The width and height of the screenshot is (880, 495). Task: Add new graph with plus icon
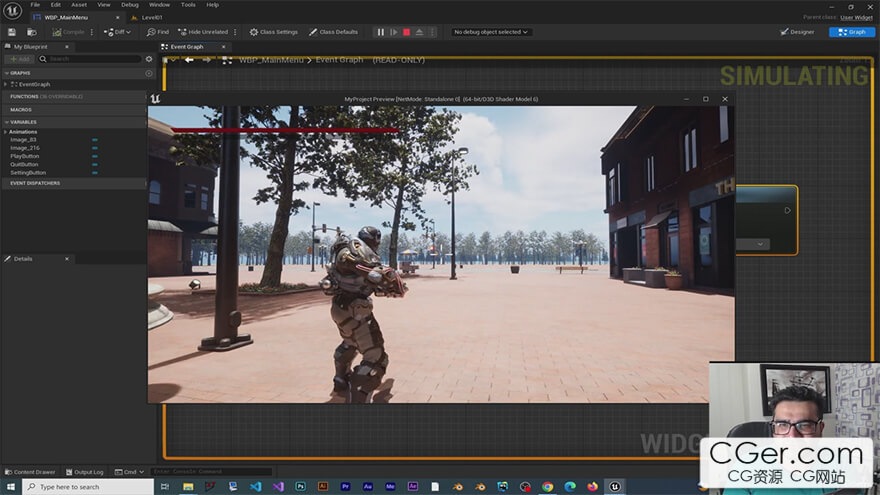[149, 73]
